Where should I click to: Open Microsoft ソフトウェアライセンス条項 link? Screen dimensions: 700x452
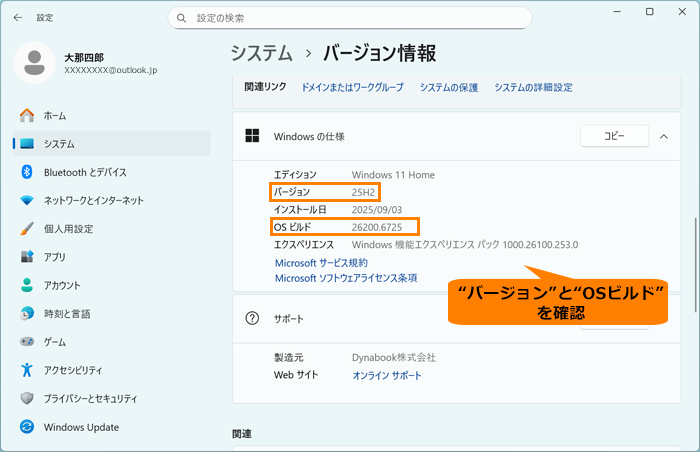click(x=346, y=278)
